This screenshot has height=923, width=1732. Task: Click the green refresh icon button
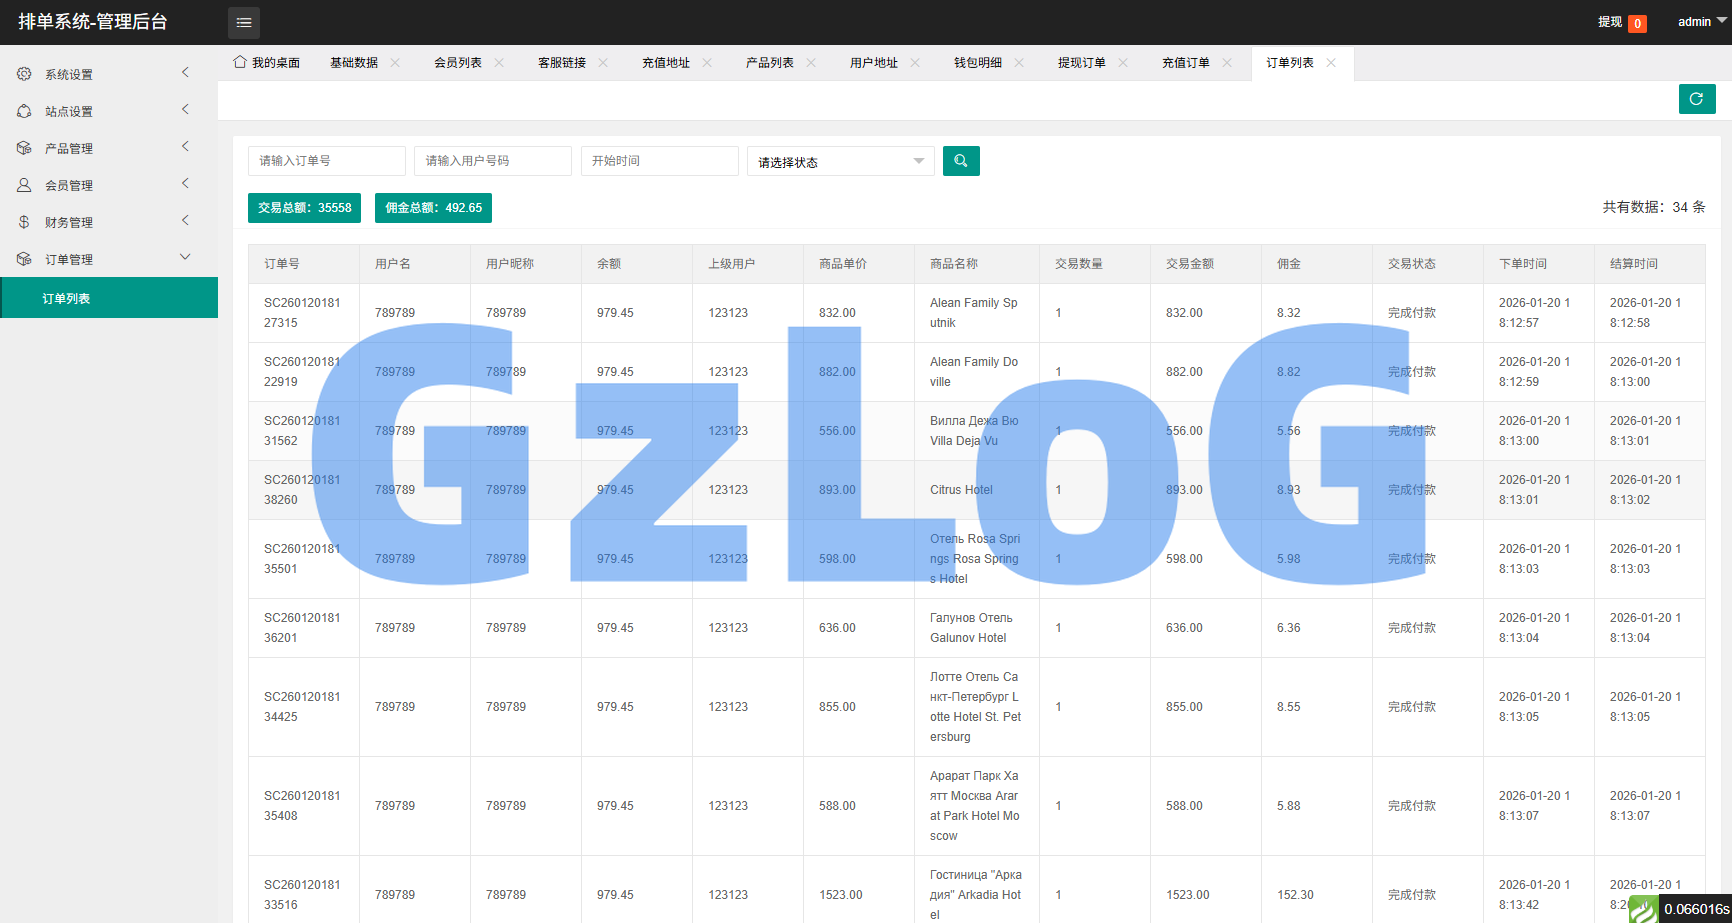tap(1696, 99)
